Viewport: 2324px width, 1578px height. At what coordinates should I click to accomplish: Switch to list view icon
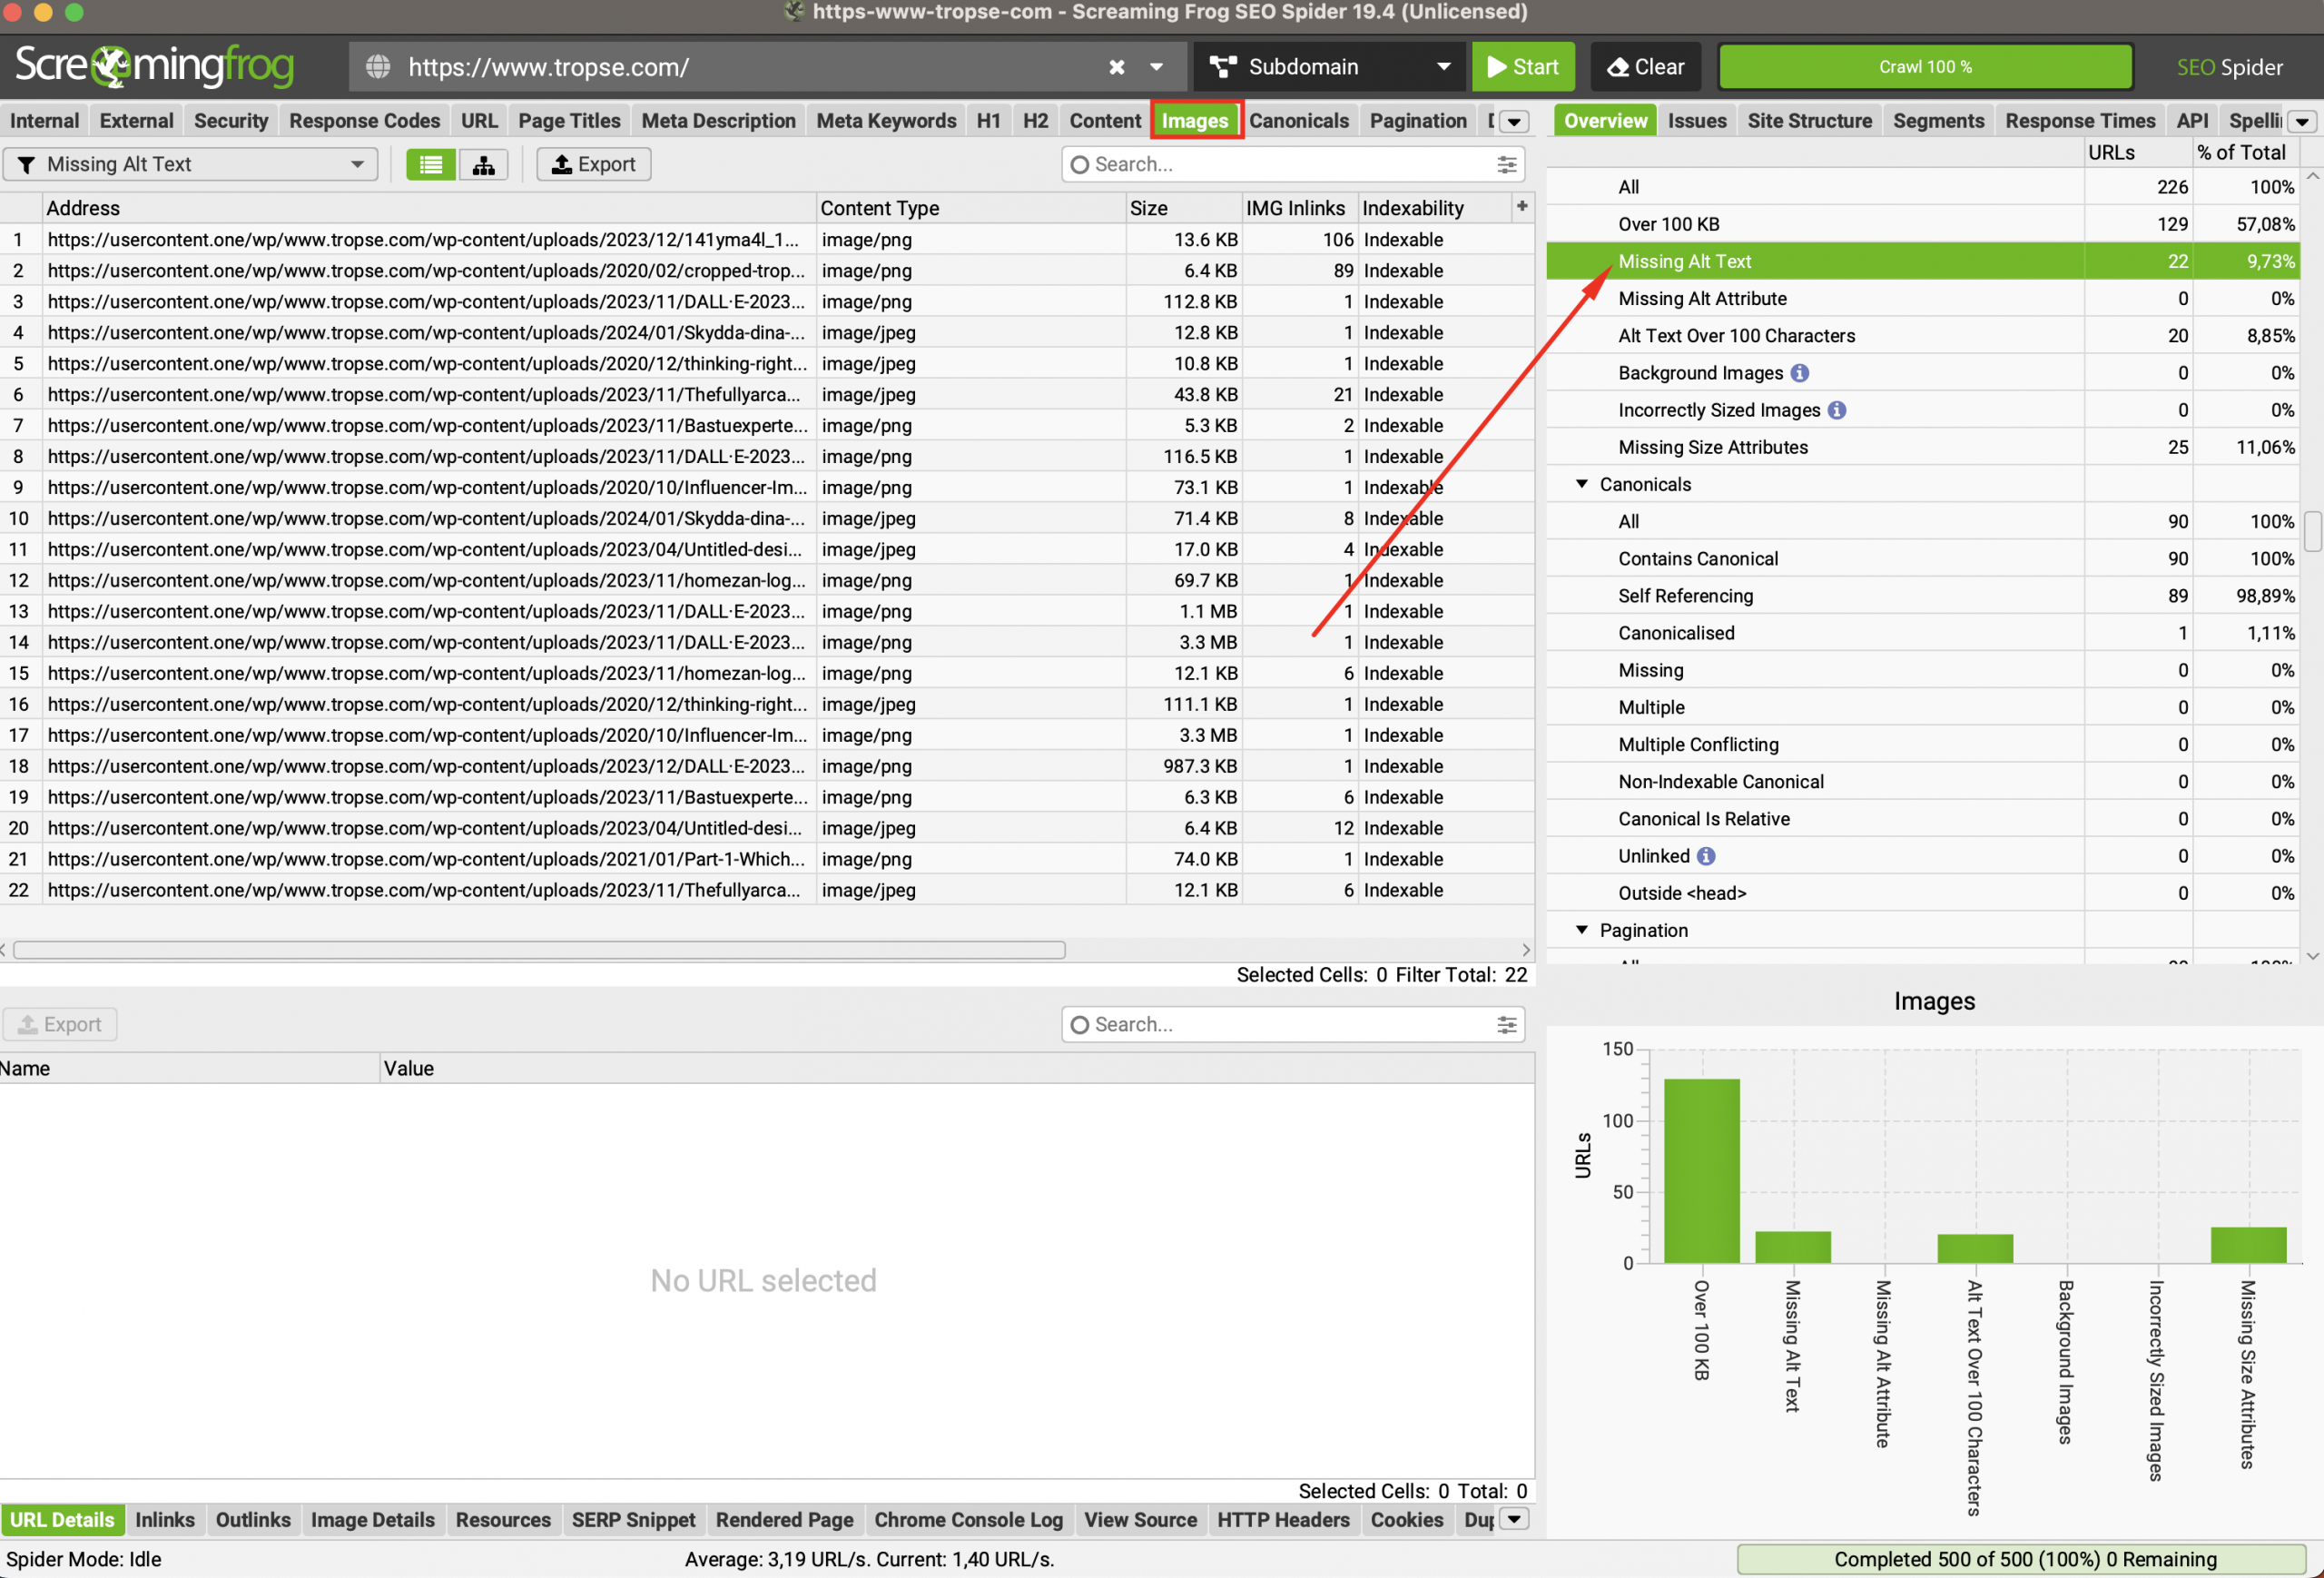(431, 164)
